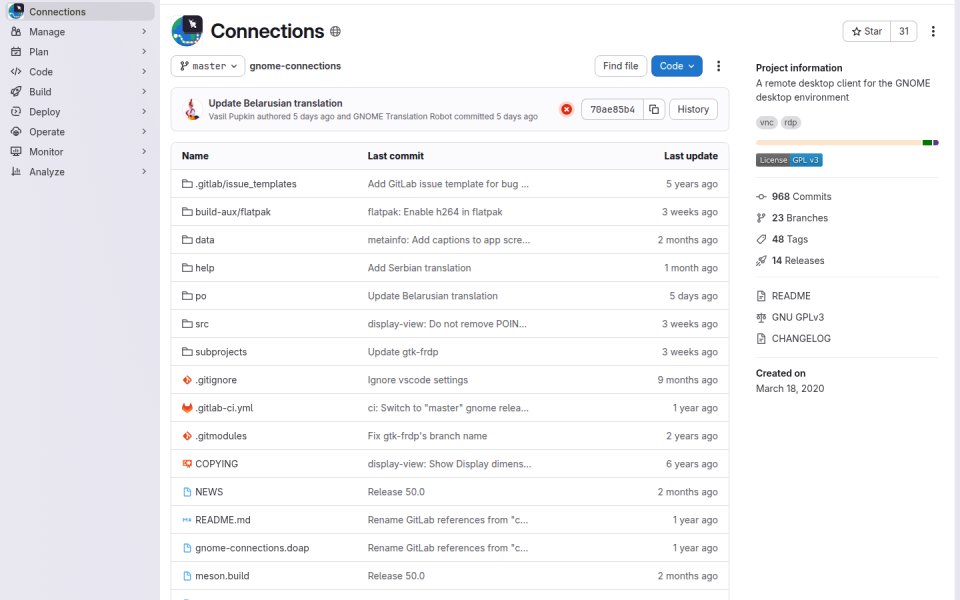The height and width of the screenshot is (600, 960).
Task: Click the README.md markdown file icon
Action: tap(187, 520)
